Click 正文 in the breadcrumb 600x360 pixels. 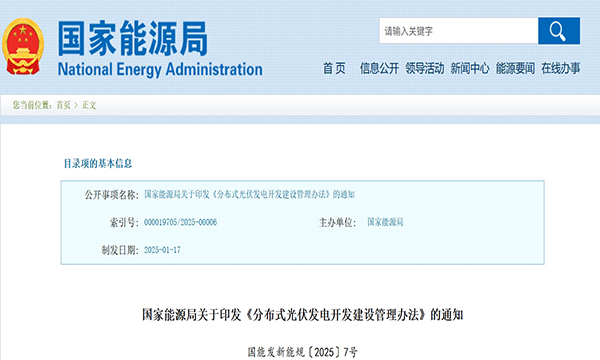tap(89, 105)
